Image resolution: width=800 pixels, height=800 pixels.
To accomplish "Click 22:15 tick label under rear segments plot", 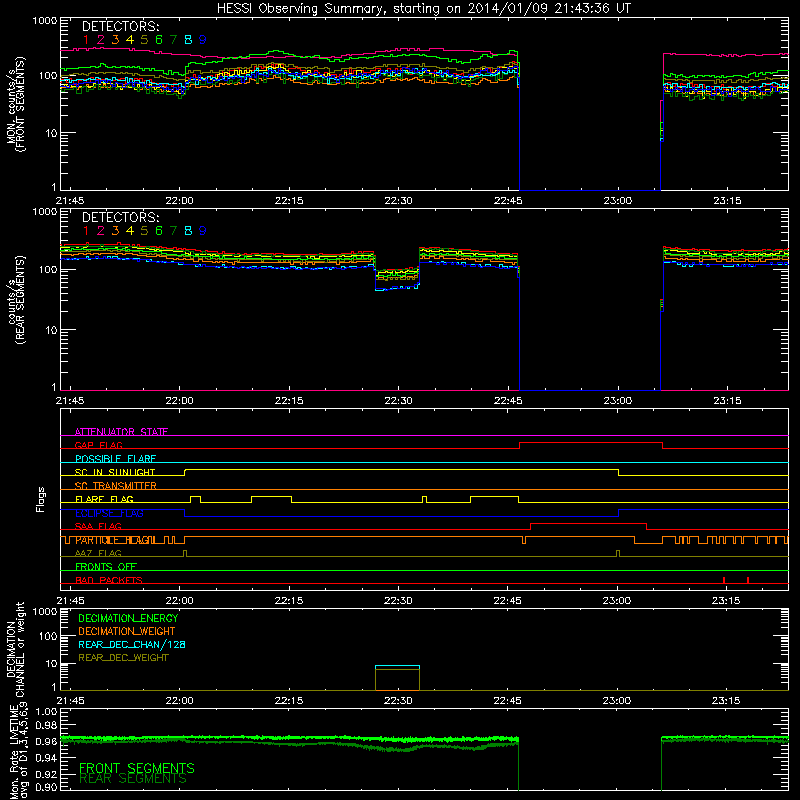I will 289,401.
